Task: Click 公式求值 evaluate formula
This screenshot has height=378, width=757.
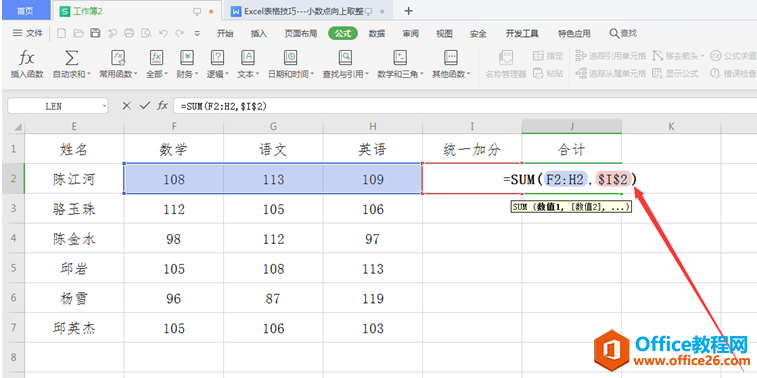Action: [733, 56]
